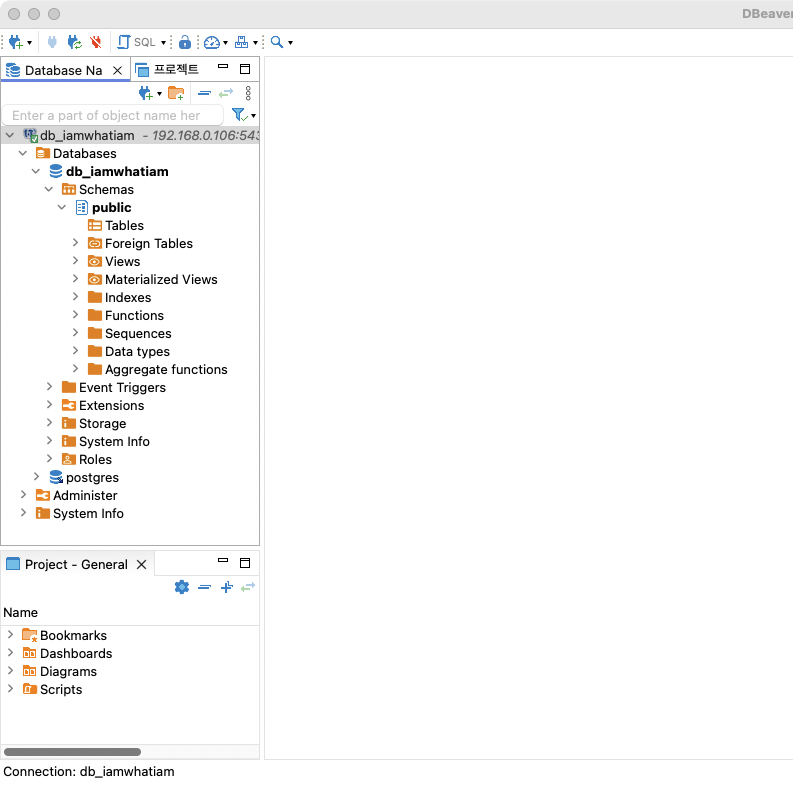Expand Aggregate functions

pyautogui.click(x=75, y=369)
